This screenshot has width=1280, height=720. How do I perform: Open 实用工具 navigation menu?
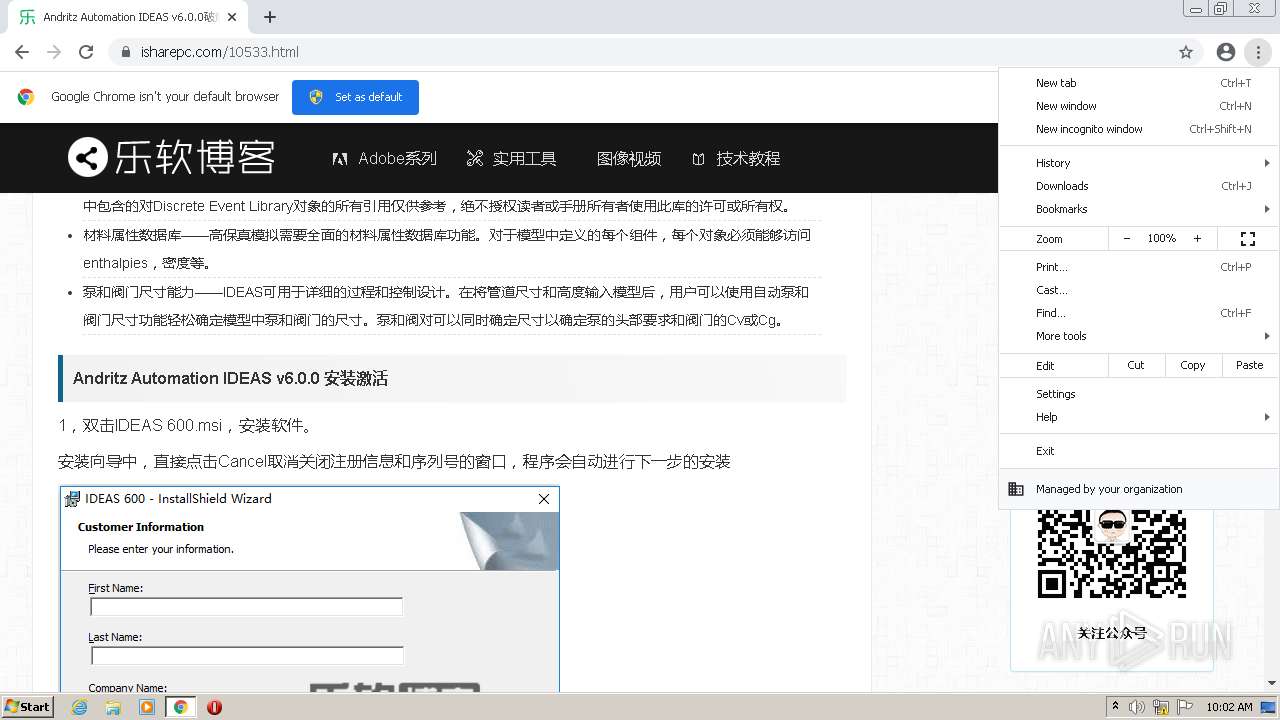coord(511,158)
